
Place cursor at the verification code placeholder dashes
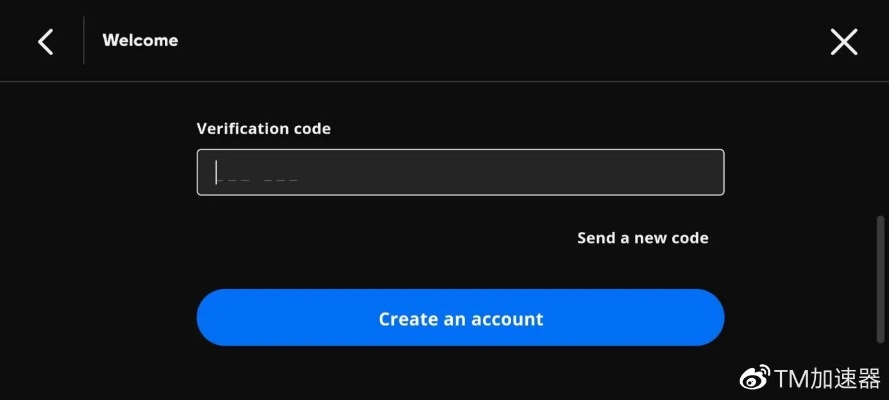[x=258, y=174]
